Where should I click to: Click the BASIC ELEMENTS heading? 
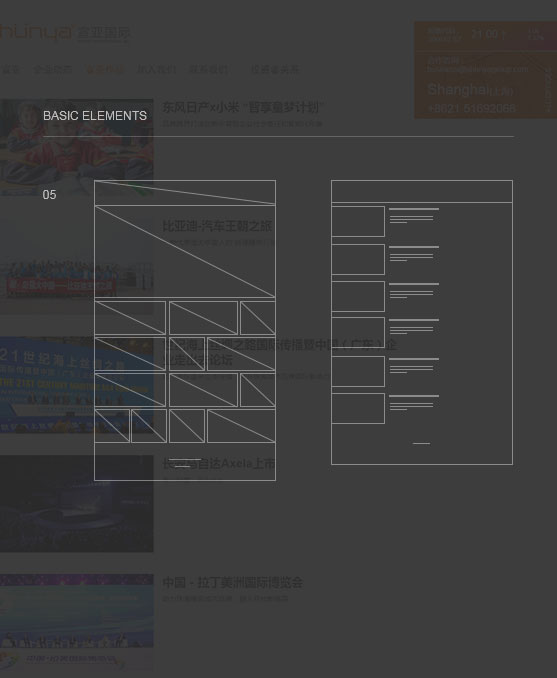click(95, 116)
